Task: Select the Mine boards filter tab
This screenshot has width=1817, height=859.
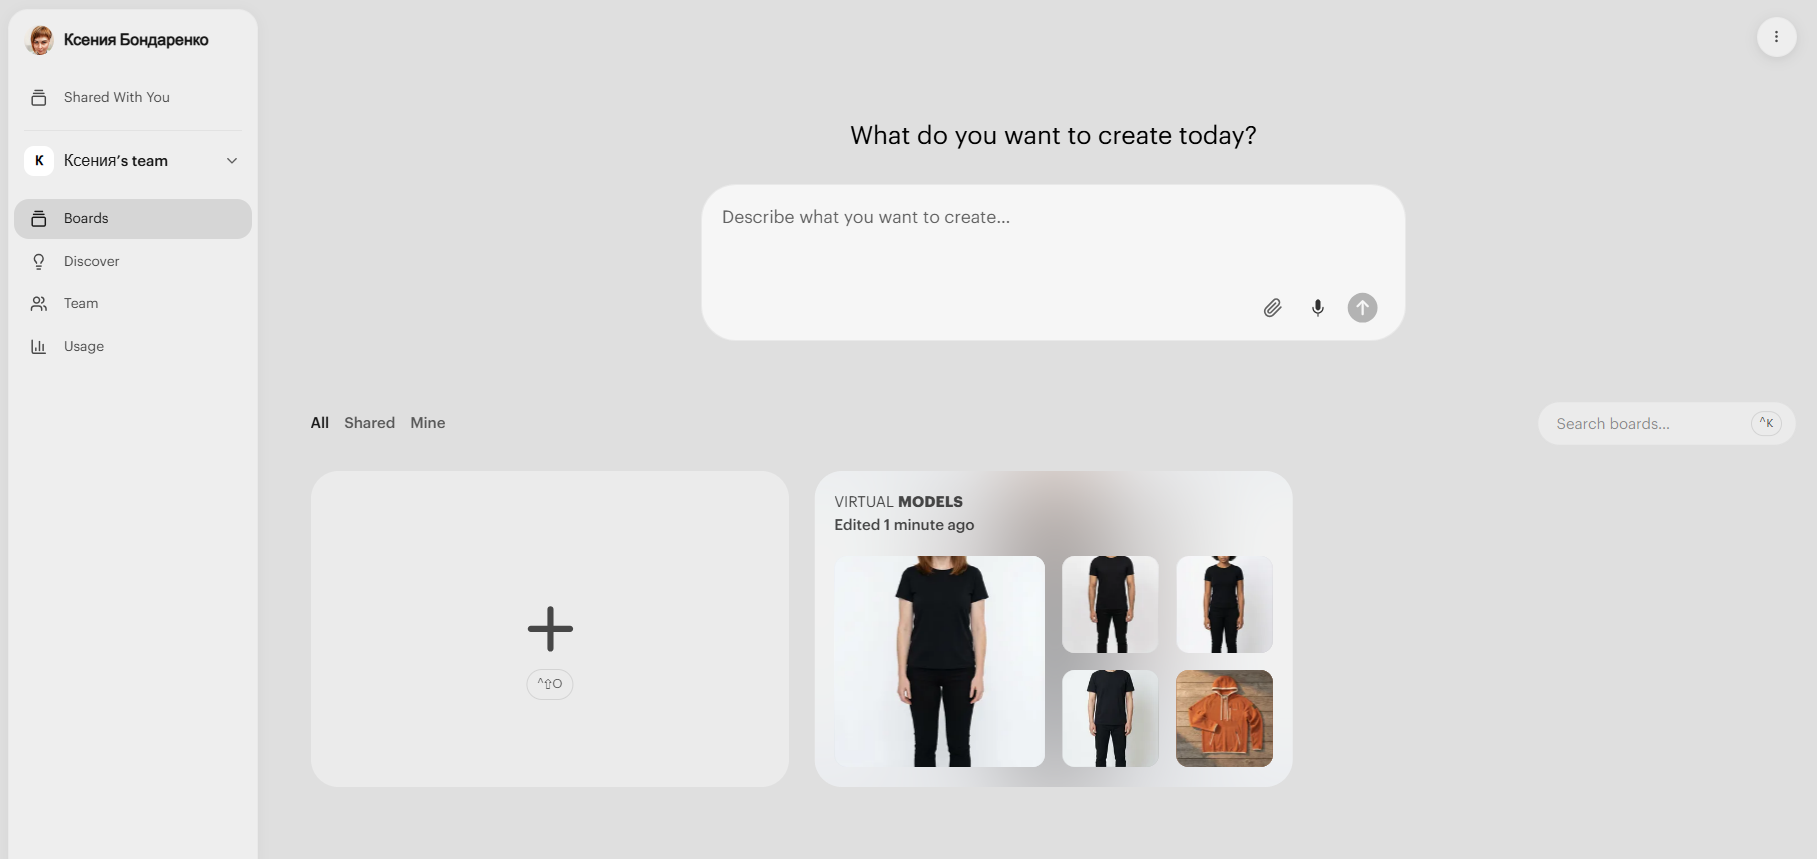Action: coord(428,423)
